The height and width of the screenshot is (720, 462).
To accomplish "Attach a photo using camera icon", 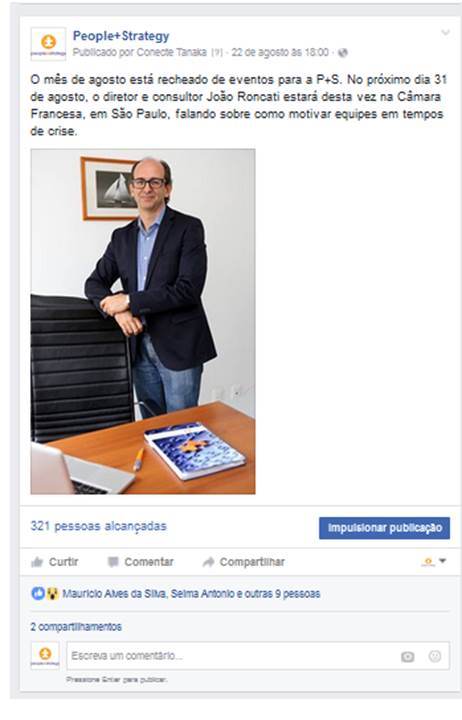I will pyautogui.click(x=407, y=657).
